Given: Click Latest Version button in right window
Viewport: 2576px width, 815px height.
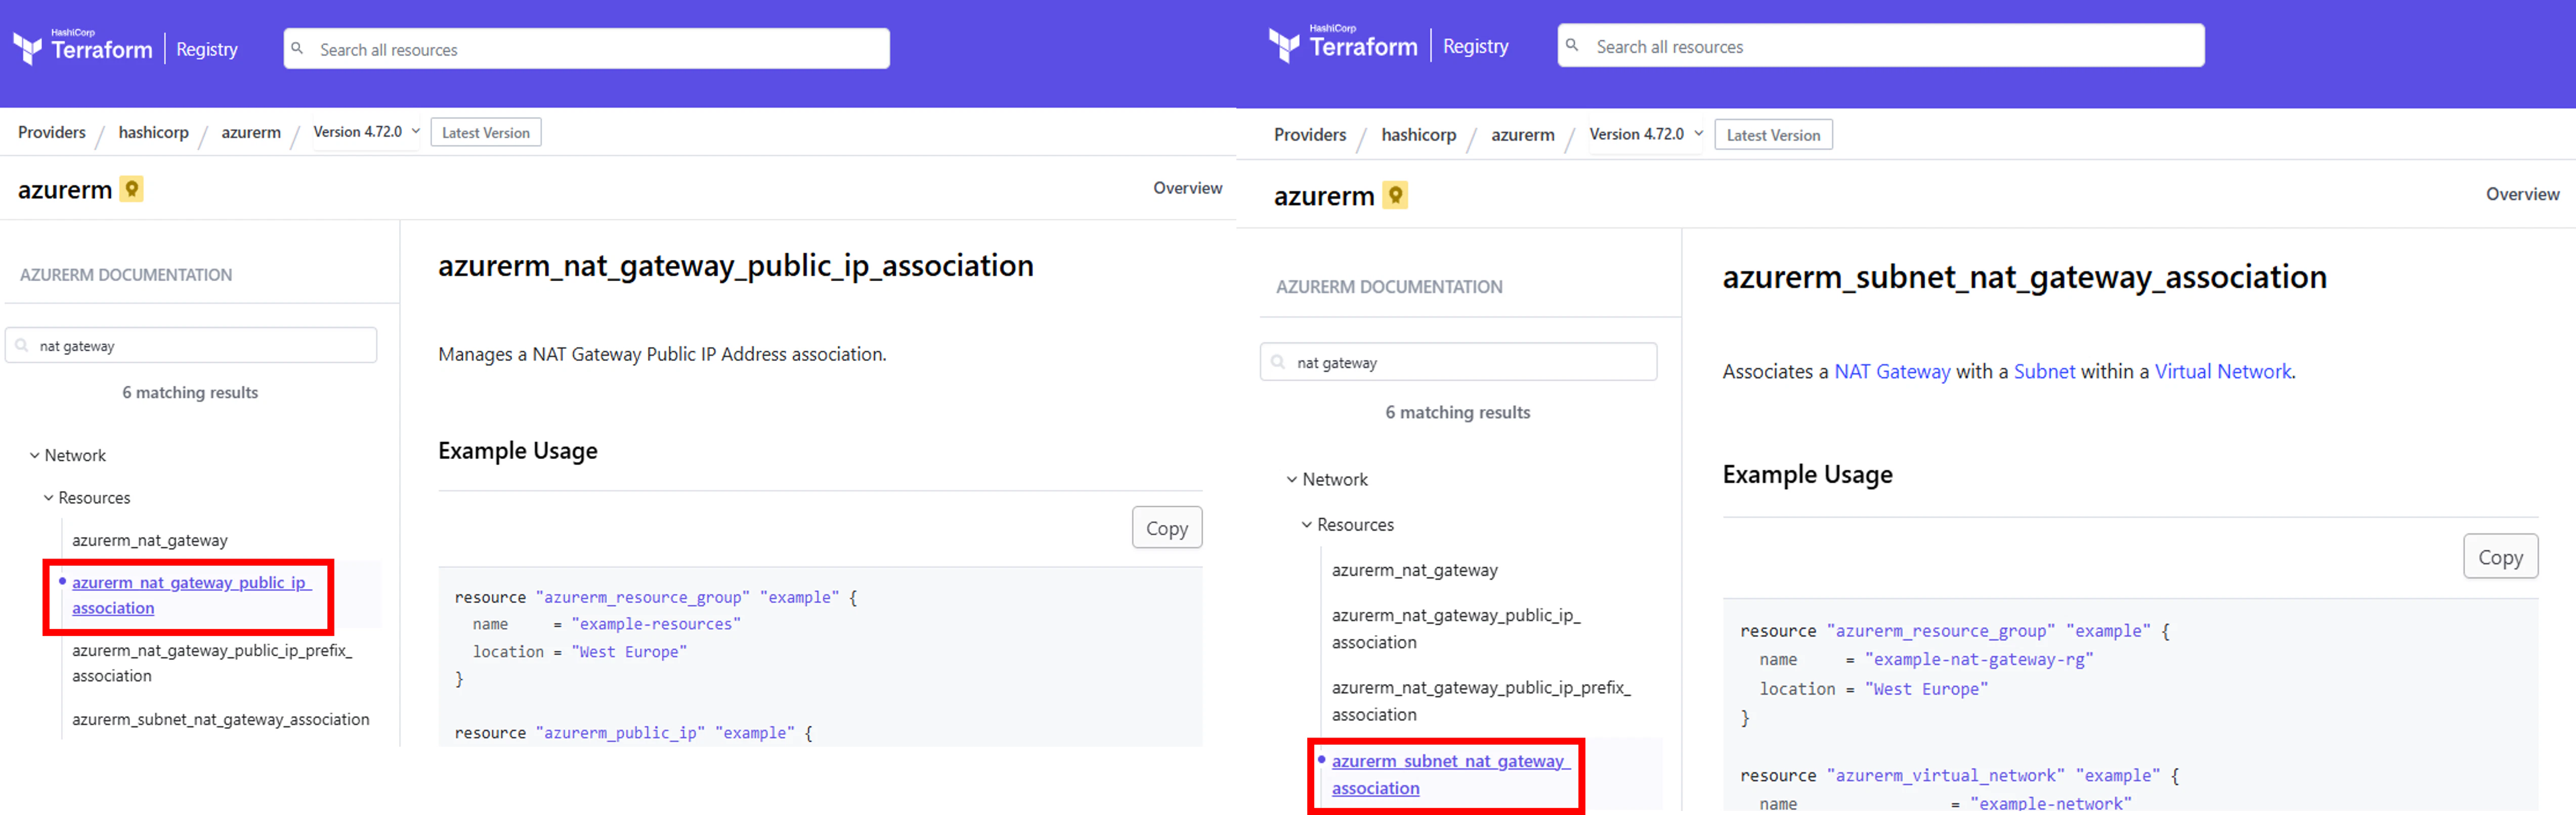Looking at the screenshot, I should [1773, 135].
